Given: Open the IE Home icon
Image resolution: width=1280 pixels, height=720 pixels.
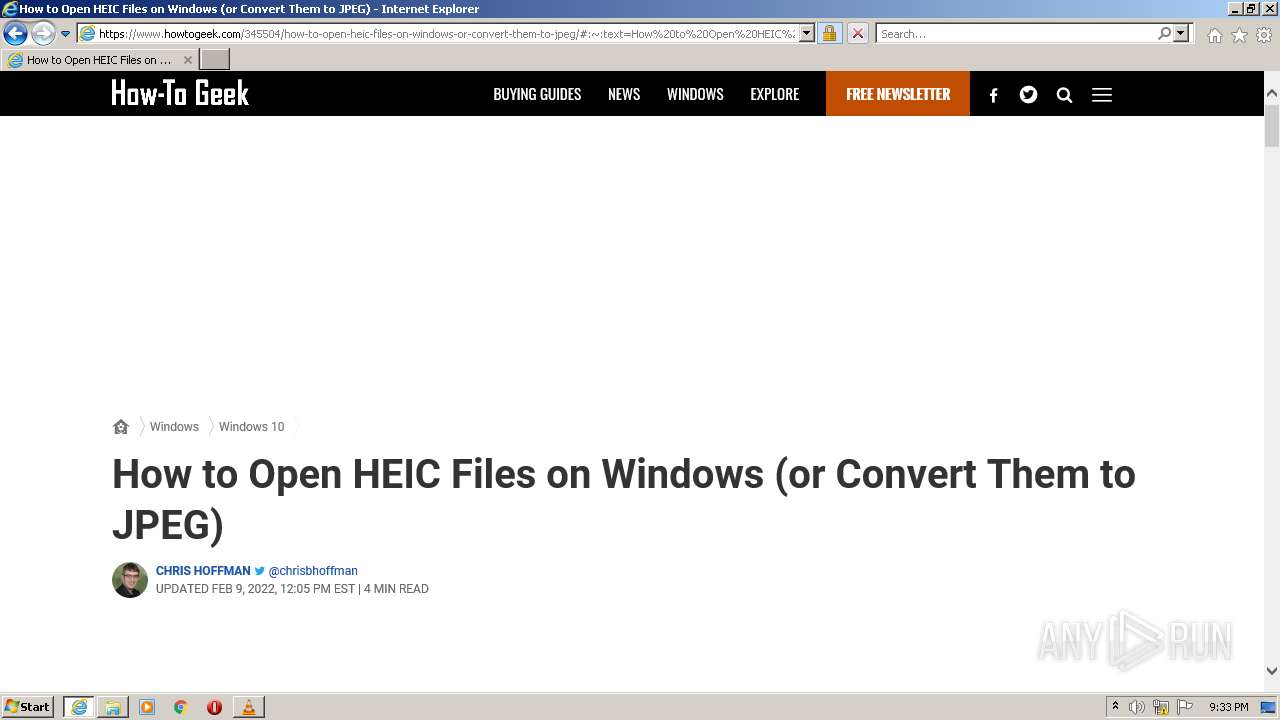Looking at the screenshot, I should 1214,35.
